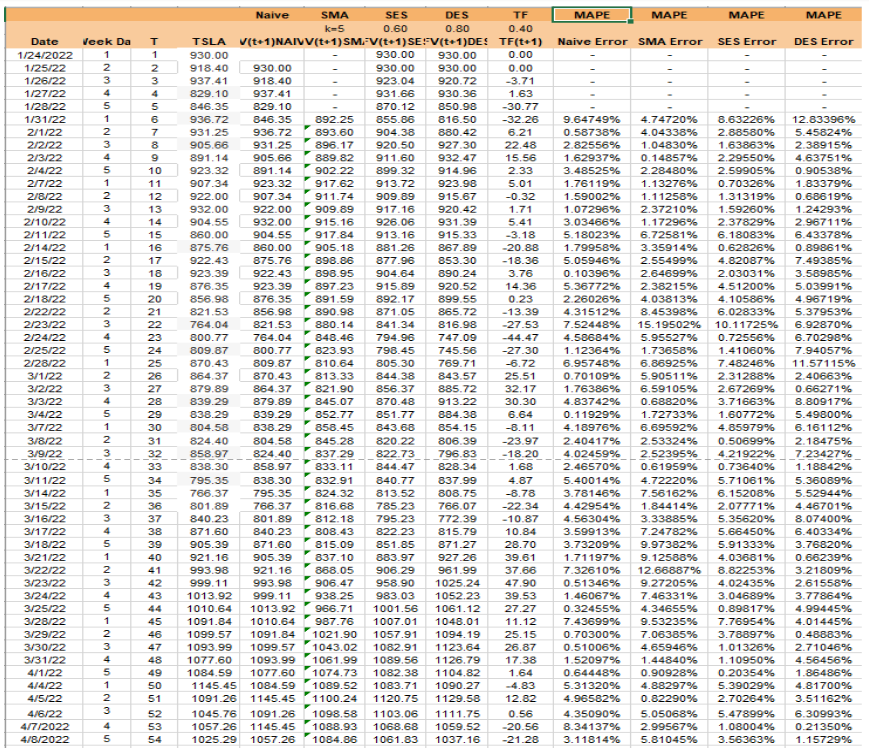The width and height of the screenshot is (869, 752).
Task: Select the date cell 1/31/22
Action: (x=44, y=119)
